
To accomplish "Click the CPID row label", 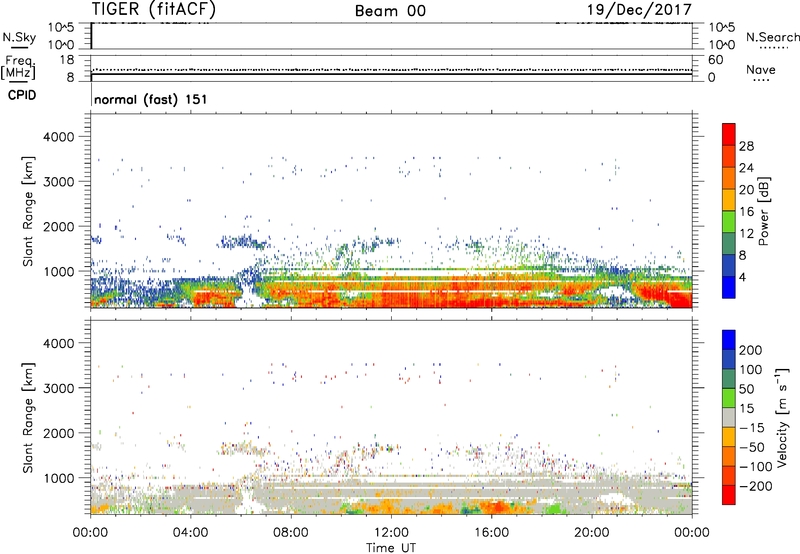I will coord(22,95).
